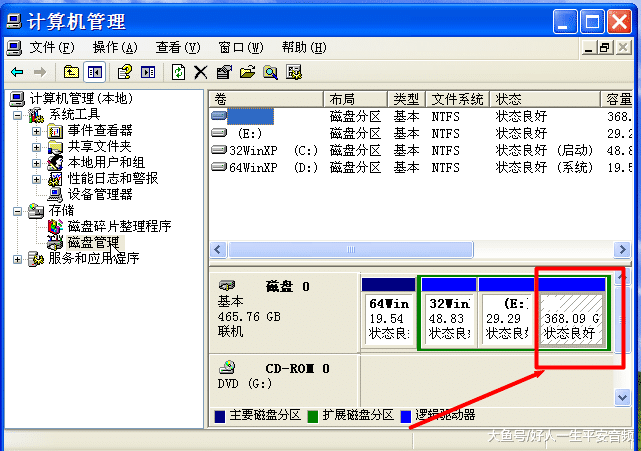Open the 窗口(W) menu
The height and width of the screenshot is (451, 641).
[241, 48]
